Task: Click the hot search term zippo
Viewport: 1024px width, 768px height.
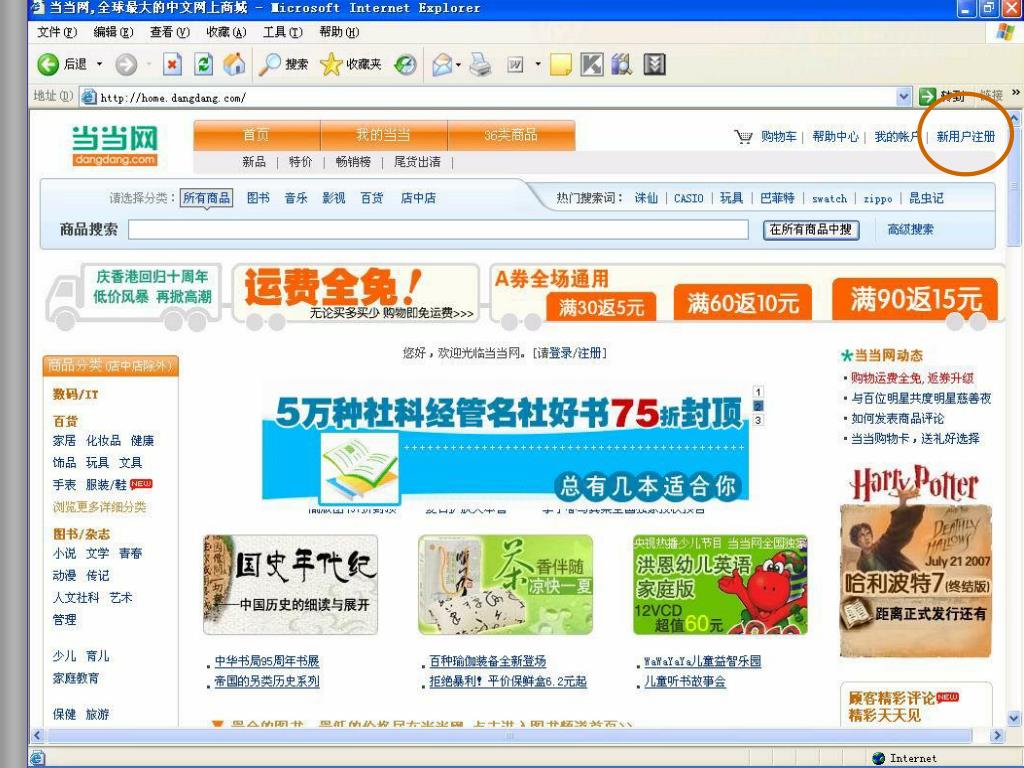Action: pos(878,199)
